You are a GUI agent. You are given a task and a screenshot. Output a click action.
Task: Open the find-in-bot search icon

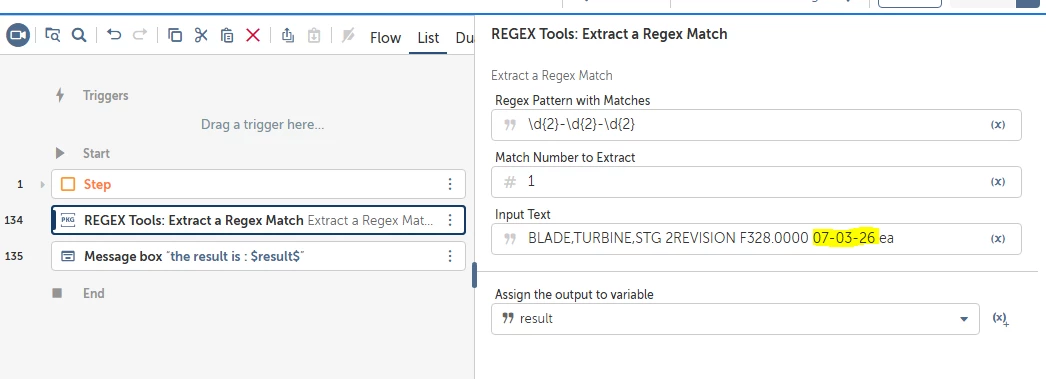[x=53, y=35]
